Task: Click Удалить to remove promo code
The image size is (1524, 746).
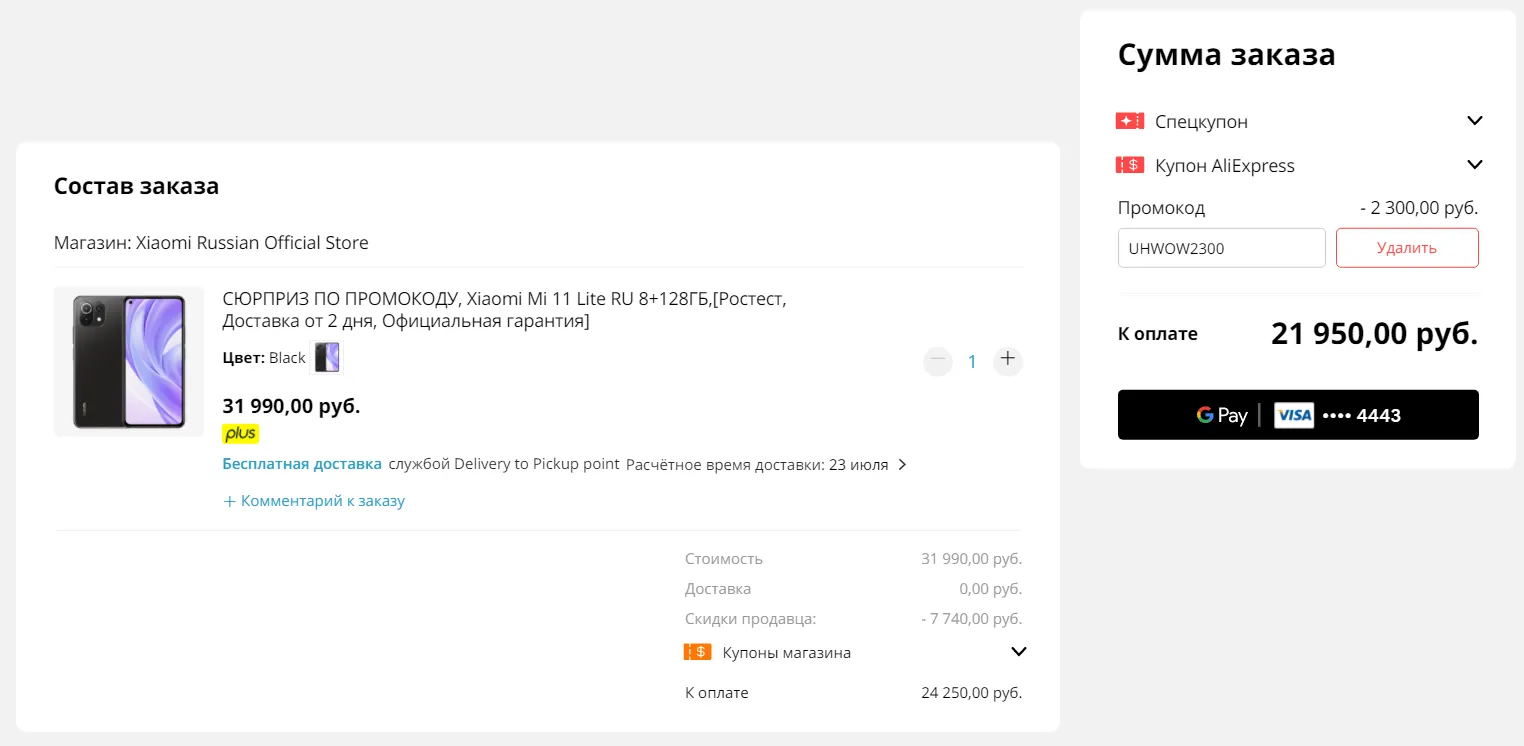Action: tap(1406, 248)
